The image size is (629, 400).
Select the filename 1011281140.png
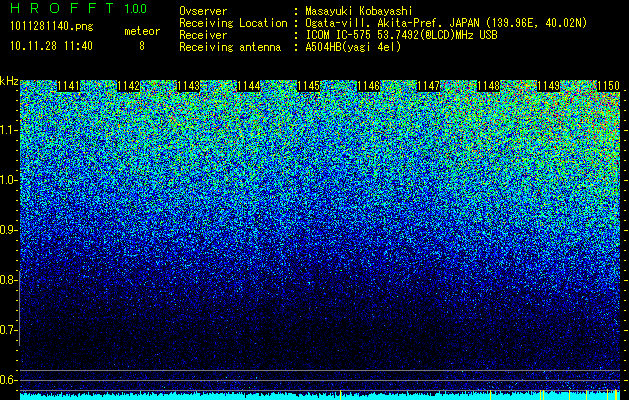[52, 27]
